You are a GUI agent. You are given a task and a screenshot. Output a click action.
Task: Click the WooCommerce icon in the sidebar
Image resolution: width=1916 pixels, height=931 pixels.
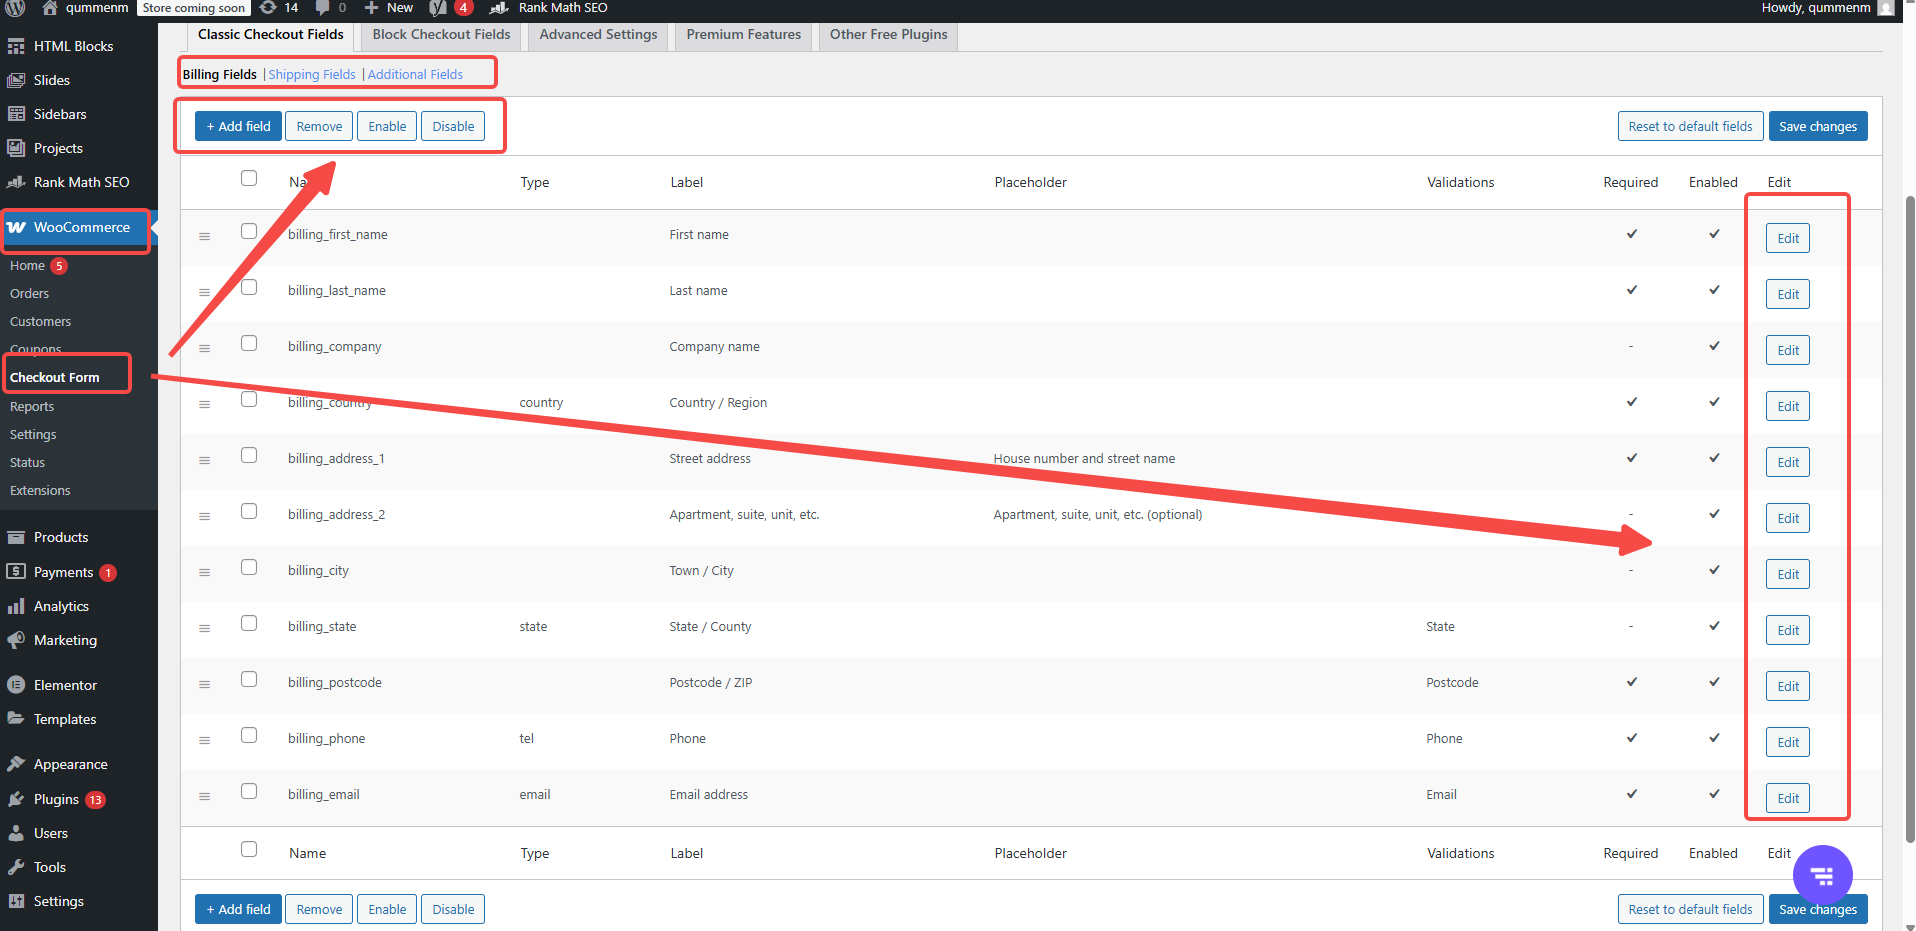tap(17, 227)
